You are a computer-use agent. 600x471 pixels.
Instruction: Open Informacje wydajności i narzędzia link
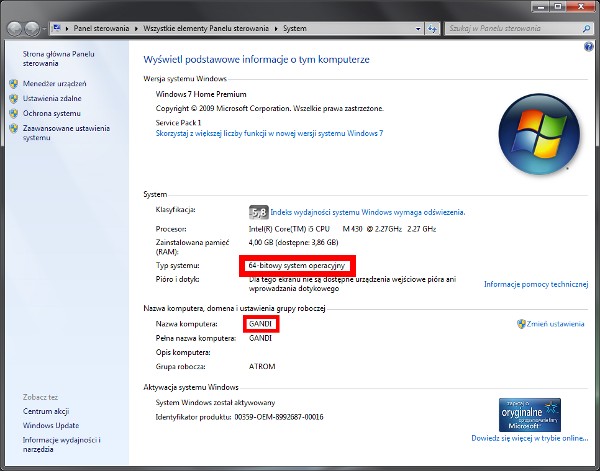62,445
